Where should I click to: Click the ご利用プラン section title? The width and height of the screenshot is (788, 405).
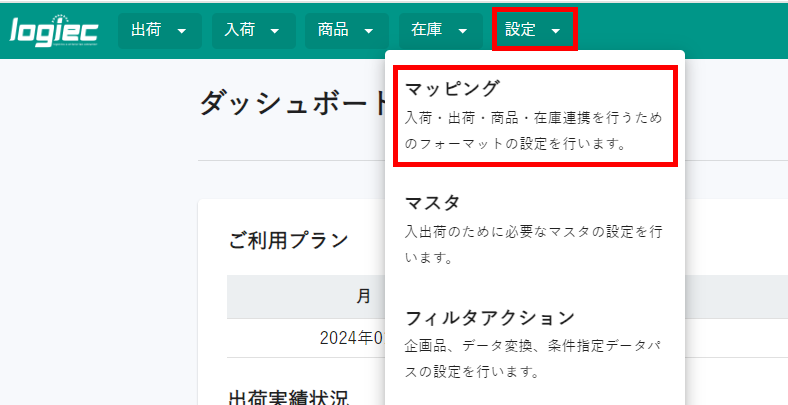click(x=289, y=240)
